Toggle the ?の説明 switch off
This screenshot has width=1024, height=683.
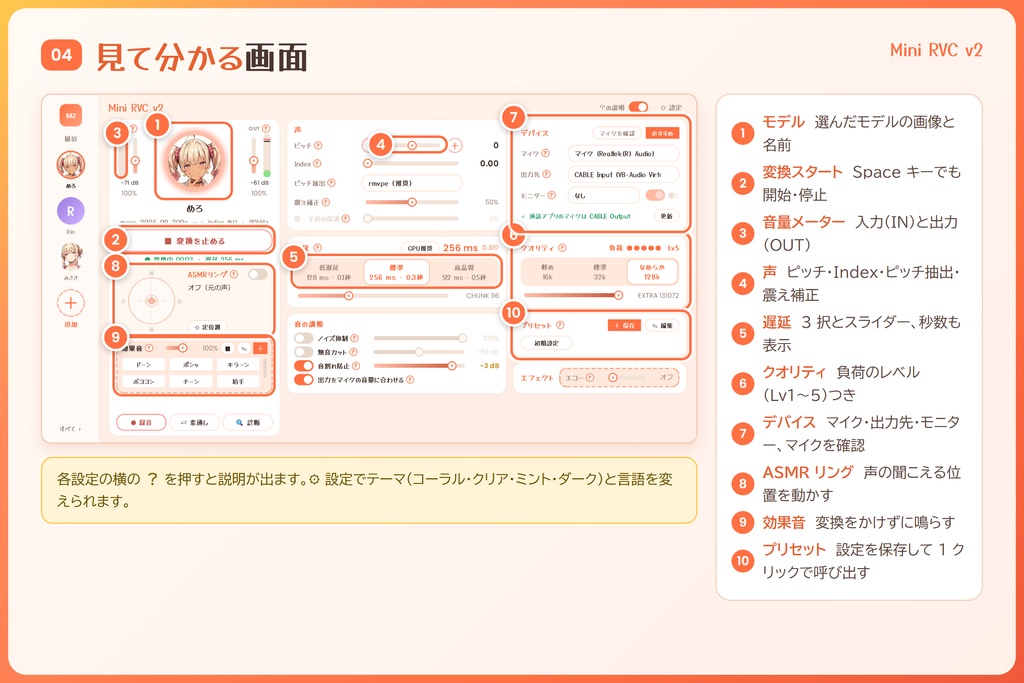coord(639,107)
